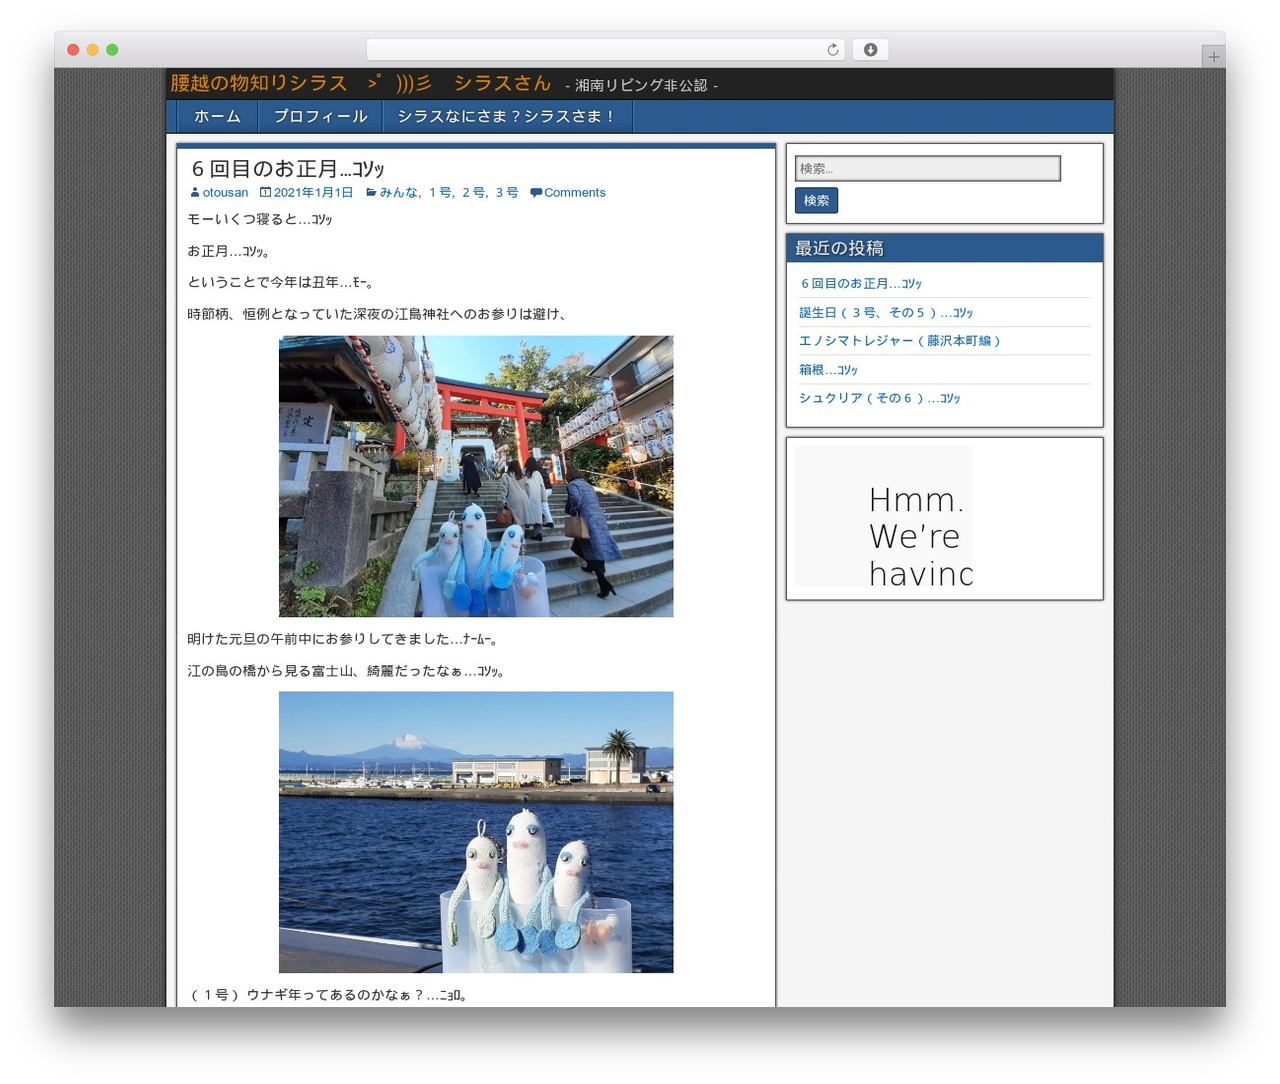The height and width of the screenshot is (1084, 1280).
Task: Click the tagline 湘南リビング非公認
Action: click(641, 86)
